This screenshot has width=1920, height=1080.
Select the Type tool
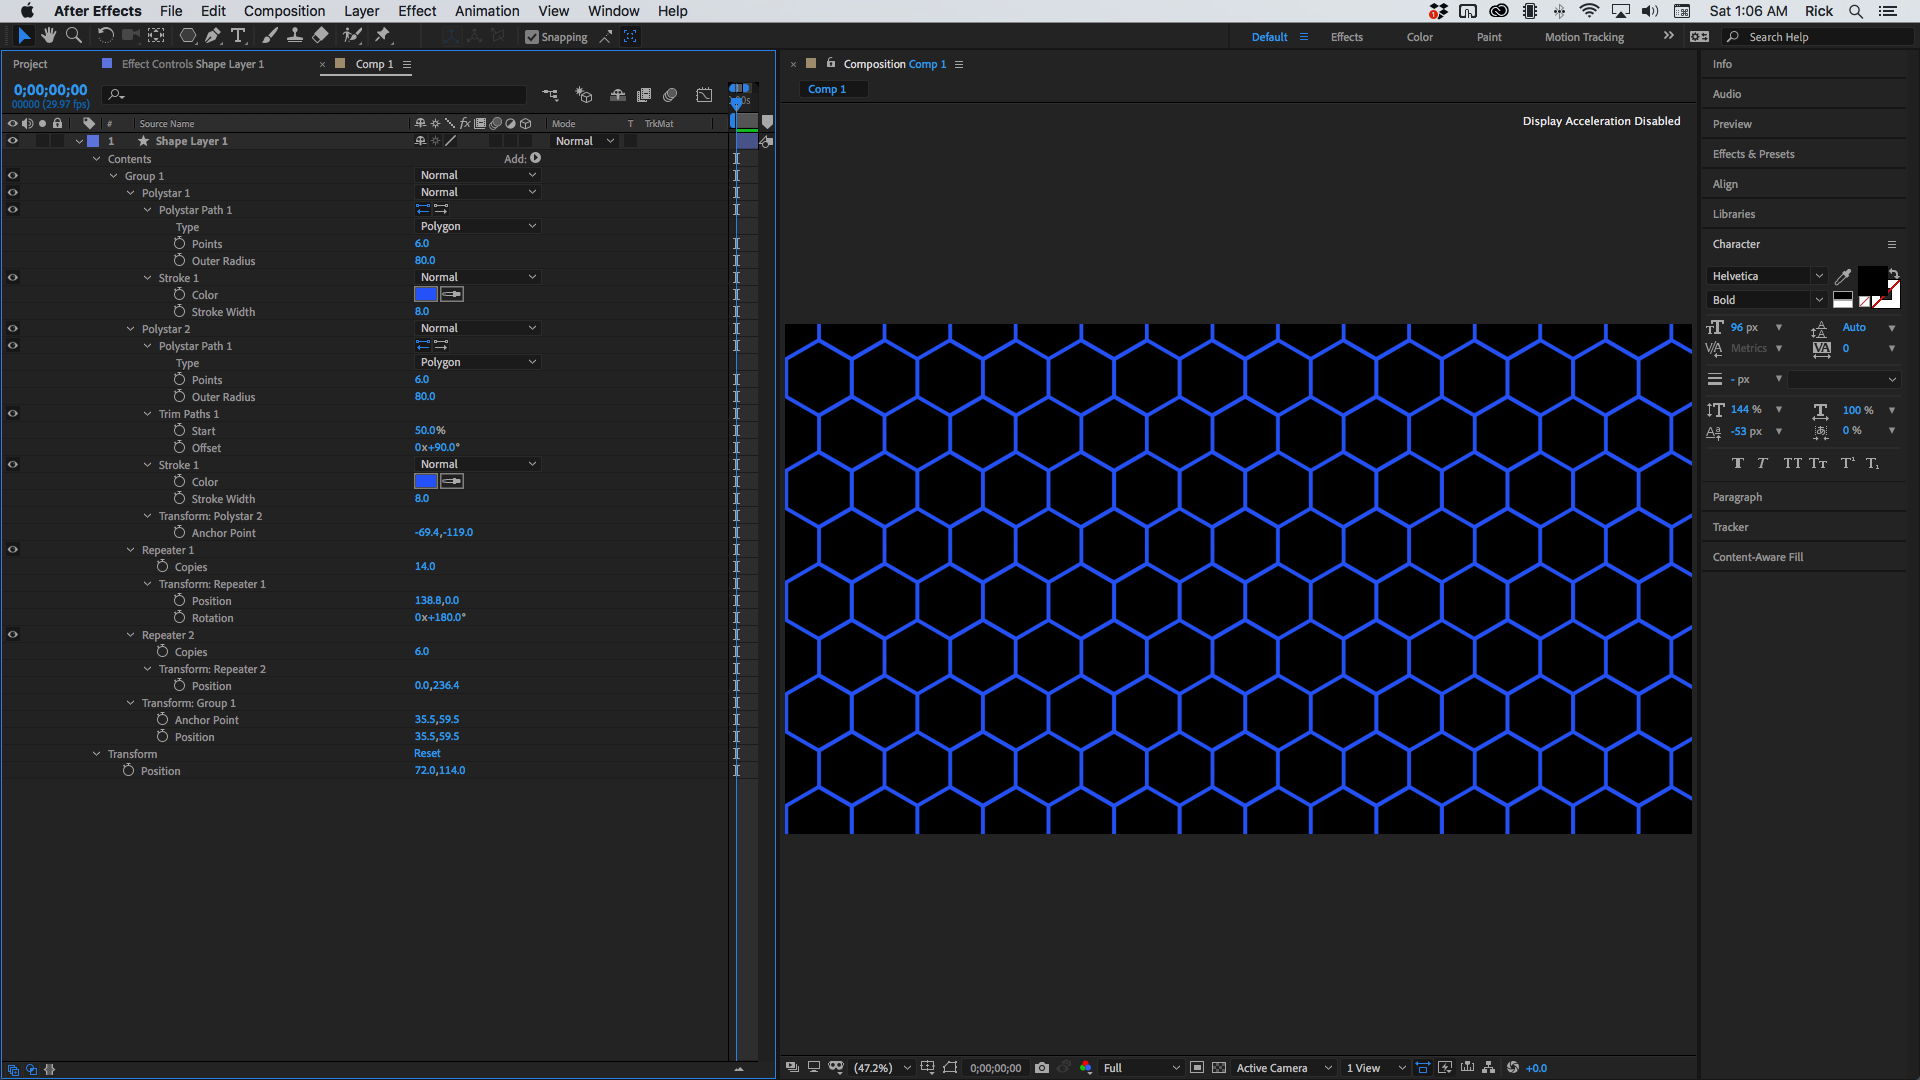[238, 36]
